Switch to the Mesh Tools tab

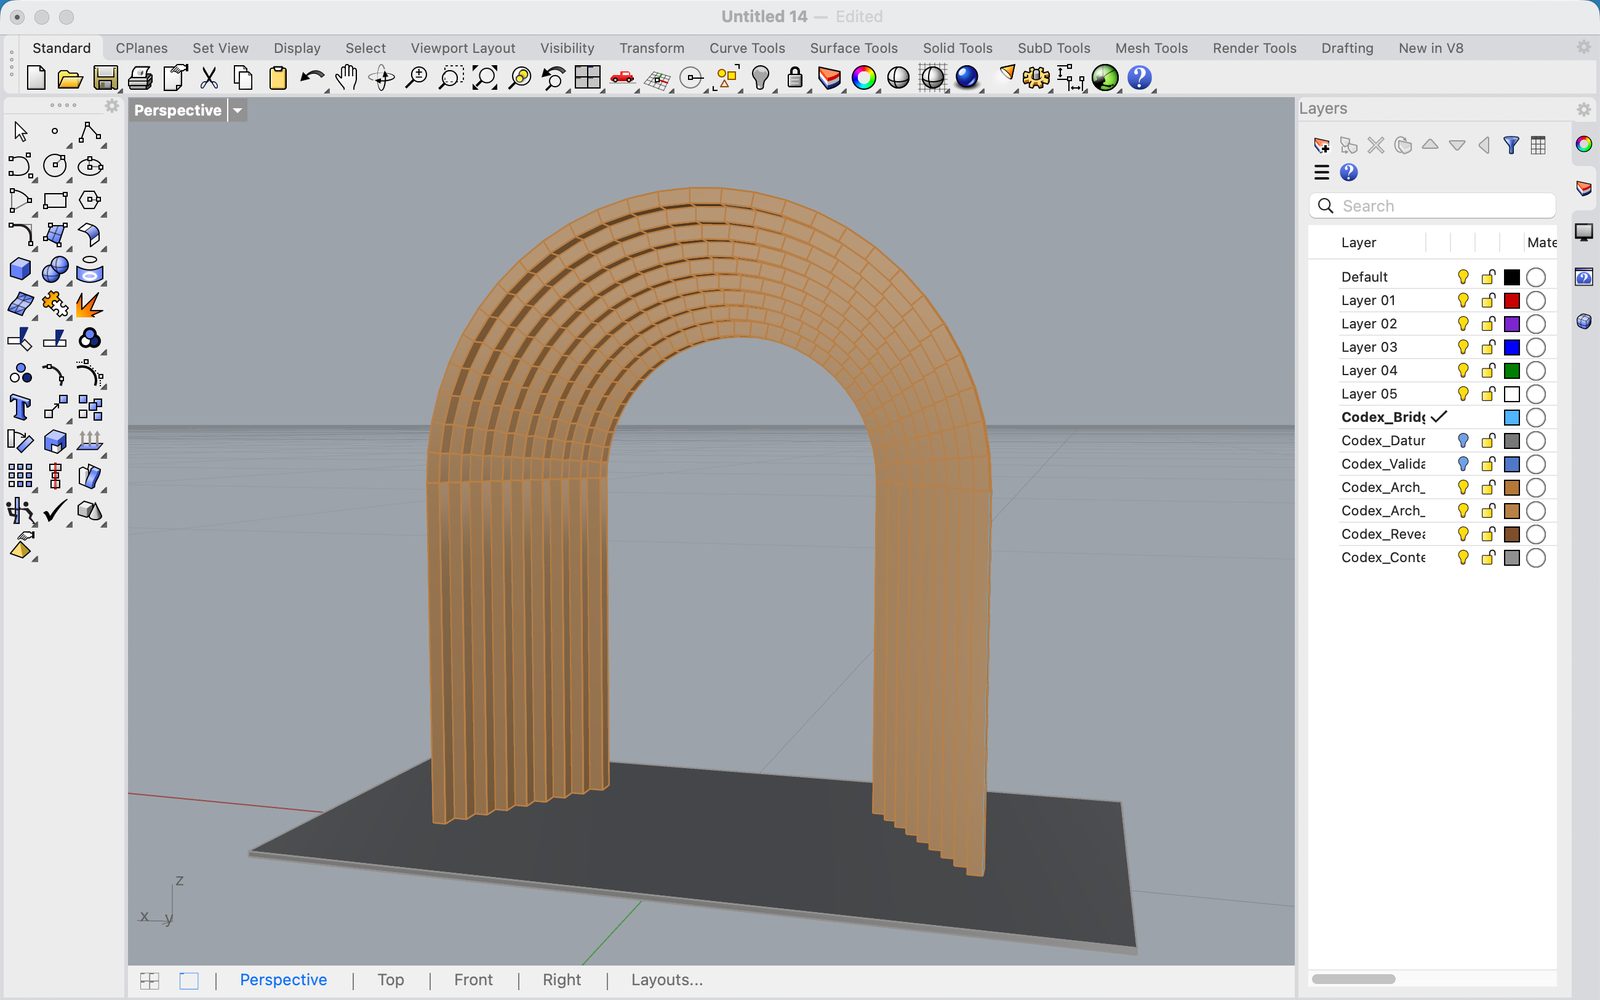click(1151, 48)
